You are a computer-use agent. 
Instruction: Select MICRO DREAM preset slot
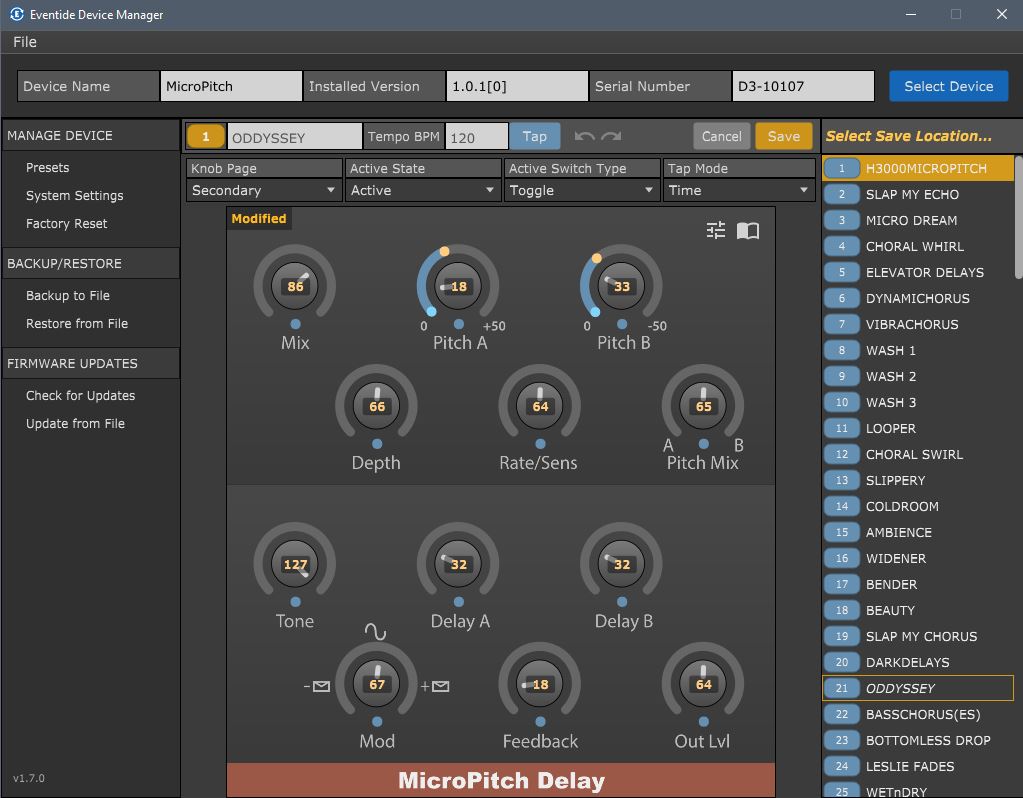click(x=919, y=220)
